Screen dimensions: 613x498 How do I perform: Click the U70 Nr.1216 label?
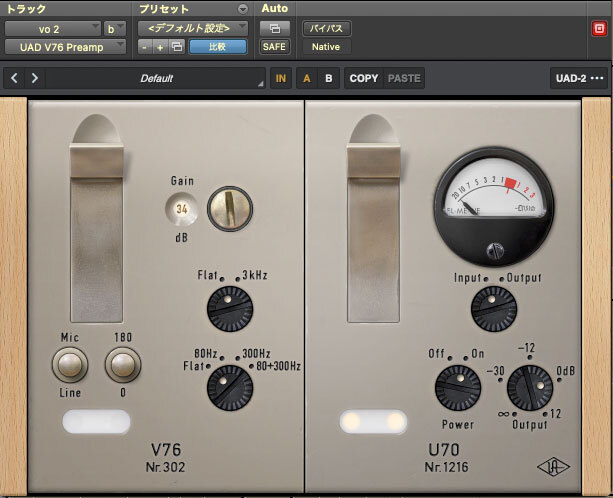pos(446,457)
